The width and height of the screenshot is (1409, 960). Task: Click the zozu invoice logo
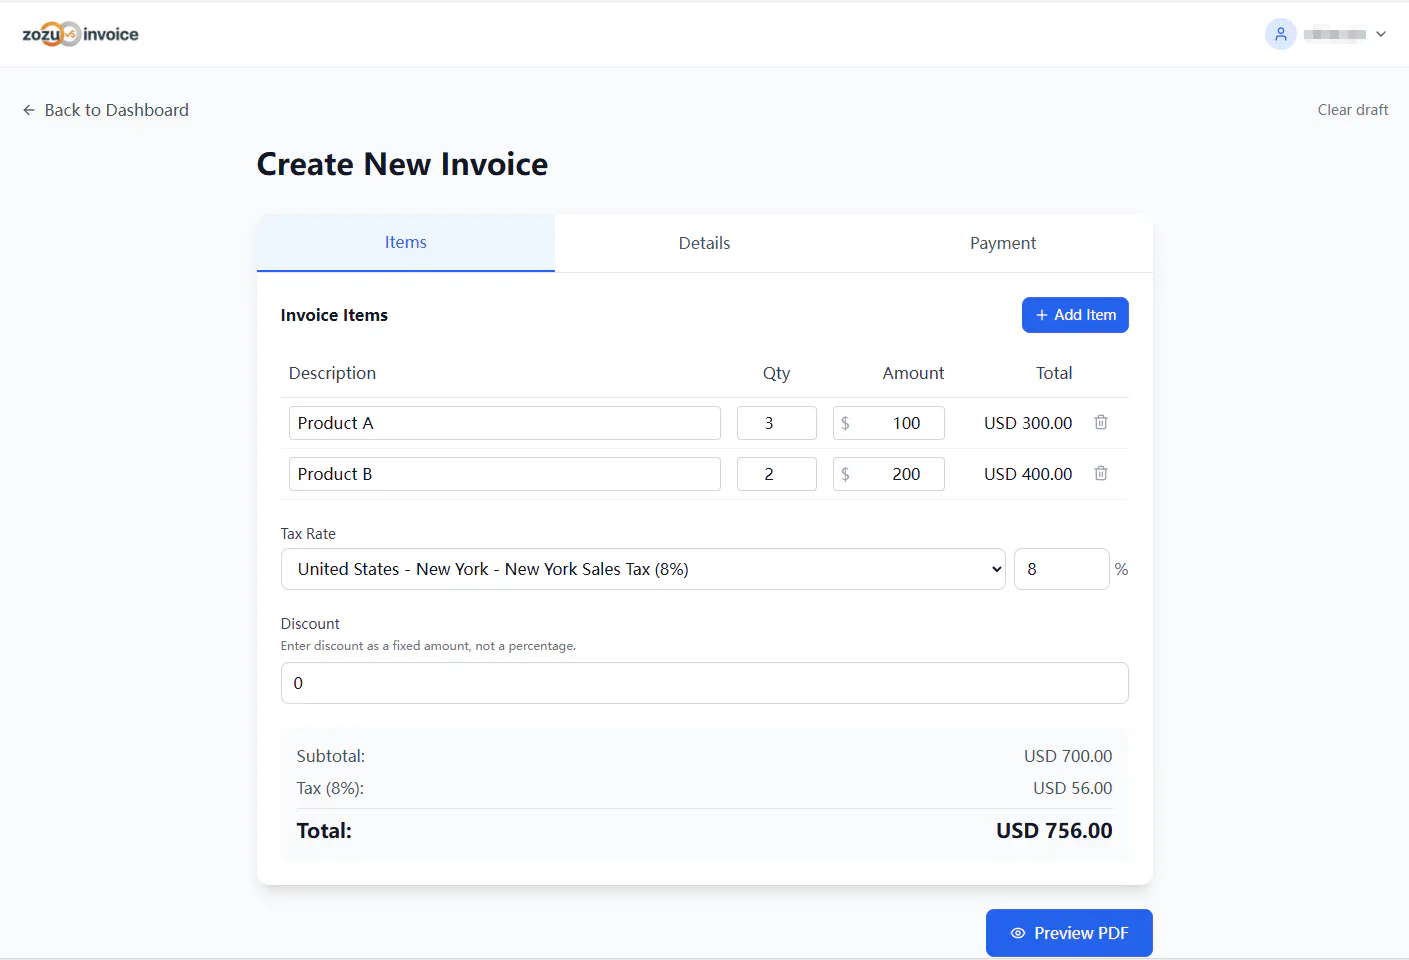pos(80,34)
